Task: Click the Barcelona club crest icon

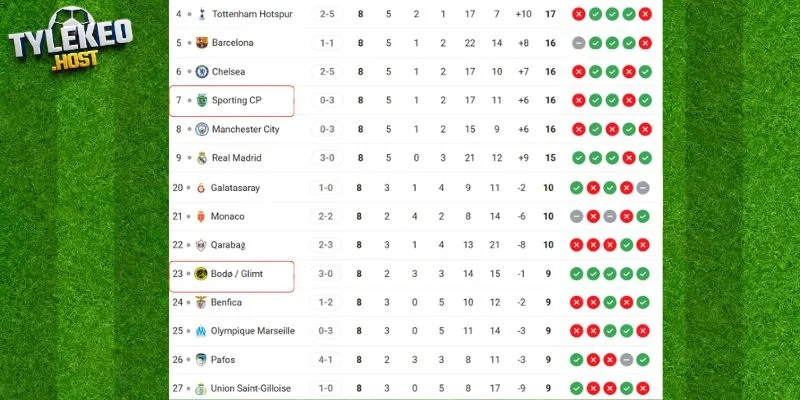Action: [201, 43]
